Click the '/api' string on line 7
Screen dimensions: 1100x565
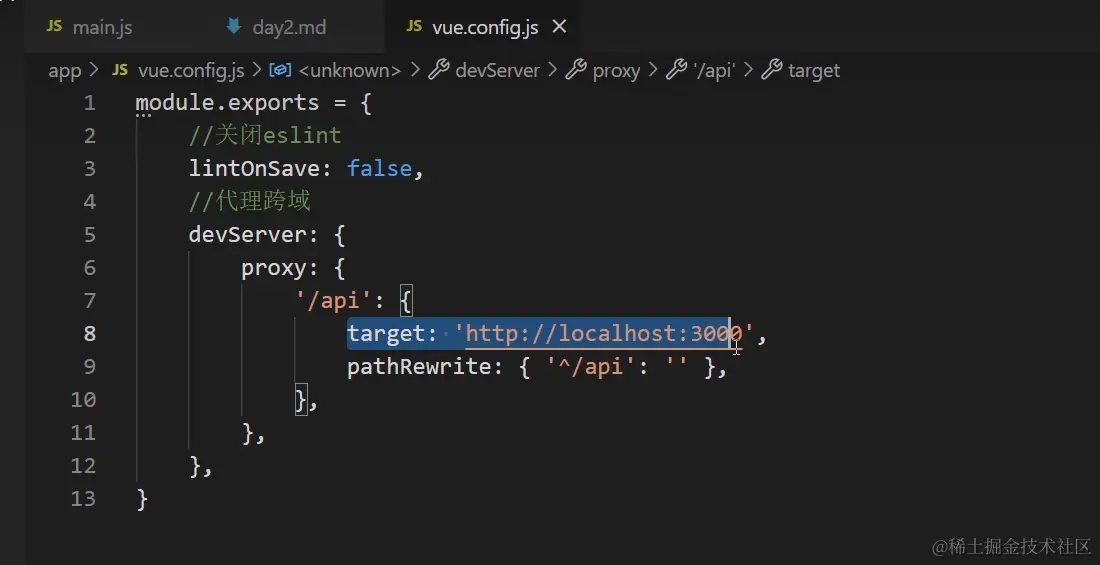click(x=333, y=301)
